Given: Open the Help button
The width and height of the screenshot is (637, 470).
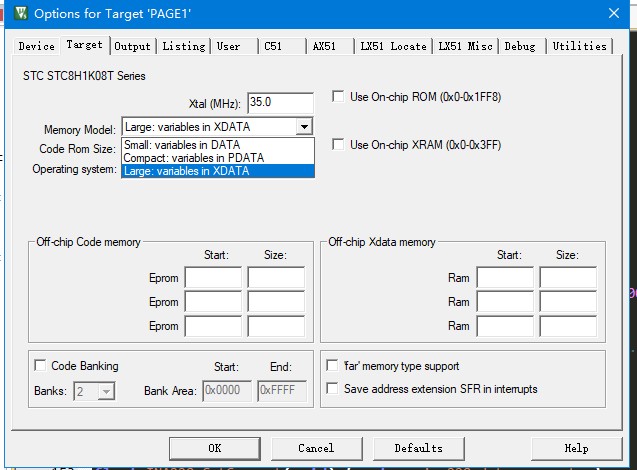Looking at the screenshot, I should click(576, 448).
